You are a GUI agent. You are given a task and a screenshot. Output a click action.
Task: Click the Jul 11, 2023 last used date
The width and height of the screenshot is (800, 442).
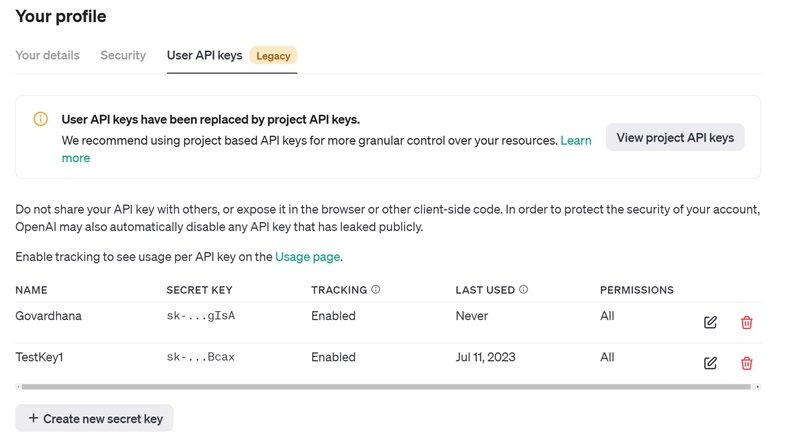pyautogui.click(x=485, y=357)
